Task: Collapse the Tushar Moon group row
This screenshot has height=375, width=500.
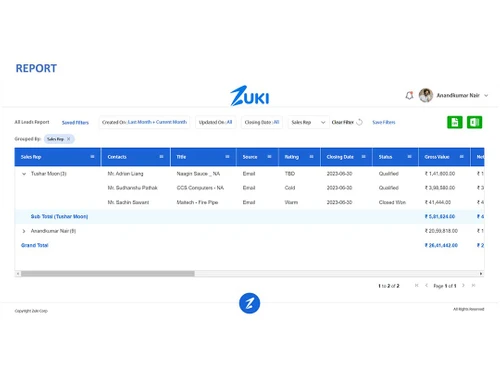Action: pos(24,174)
